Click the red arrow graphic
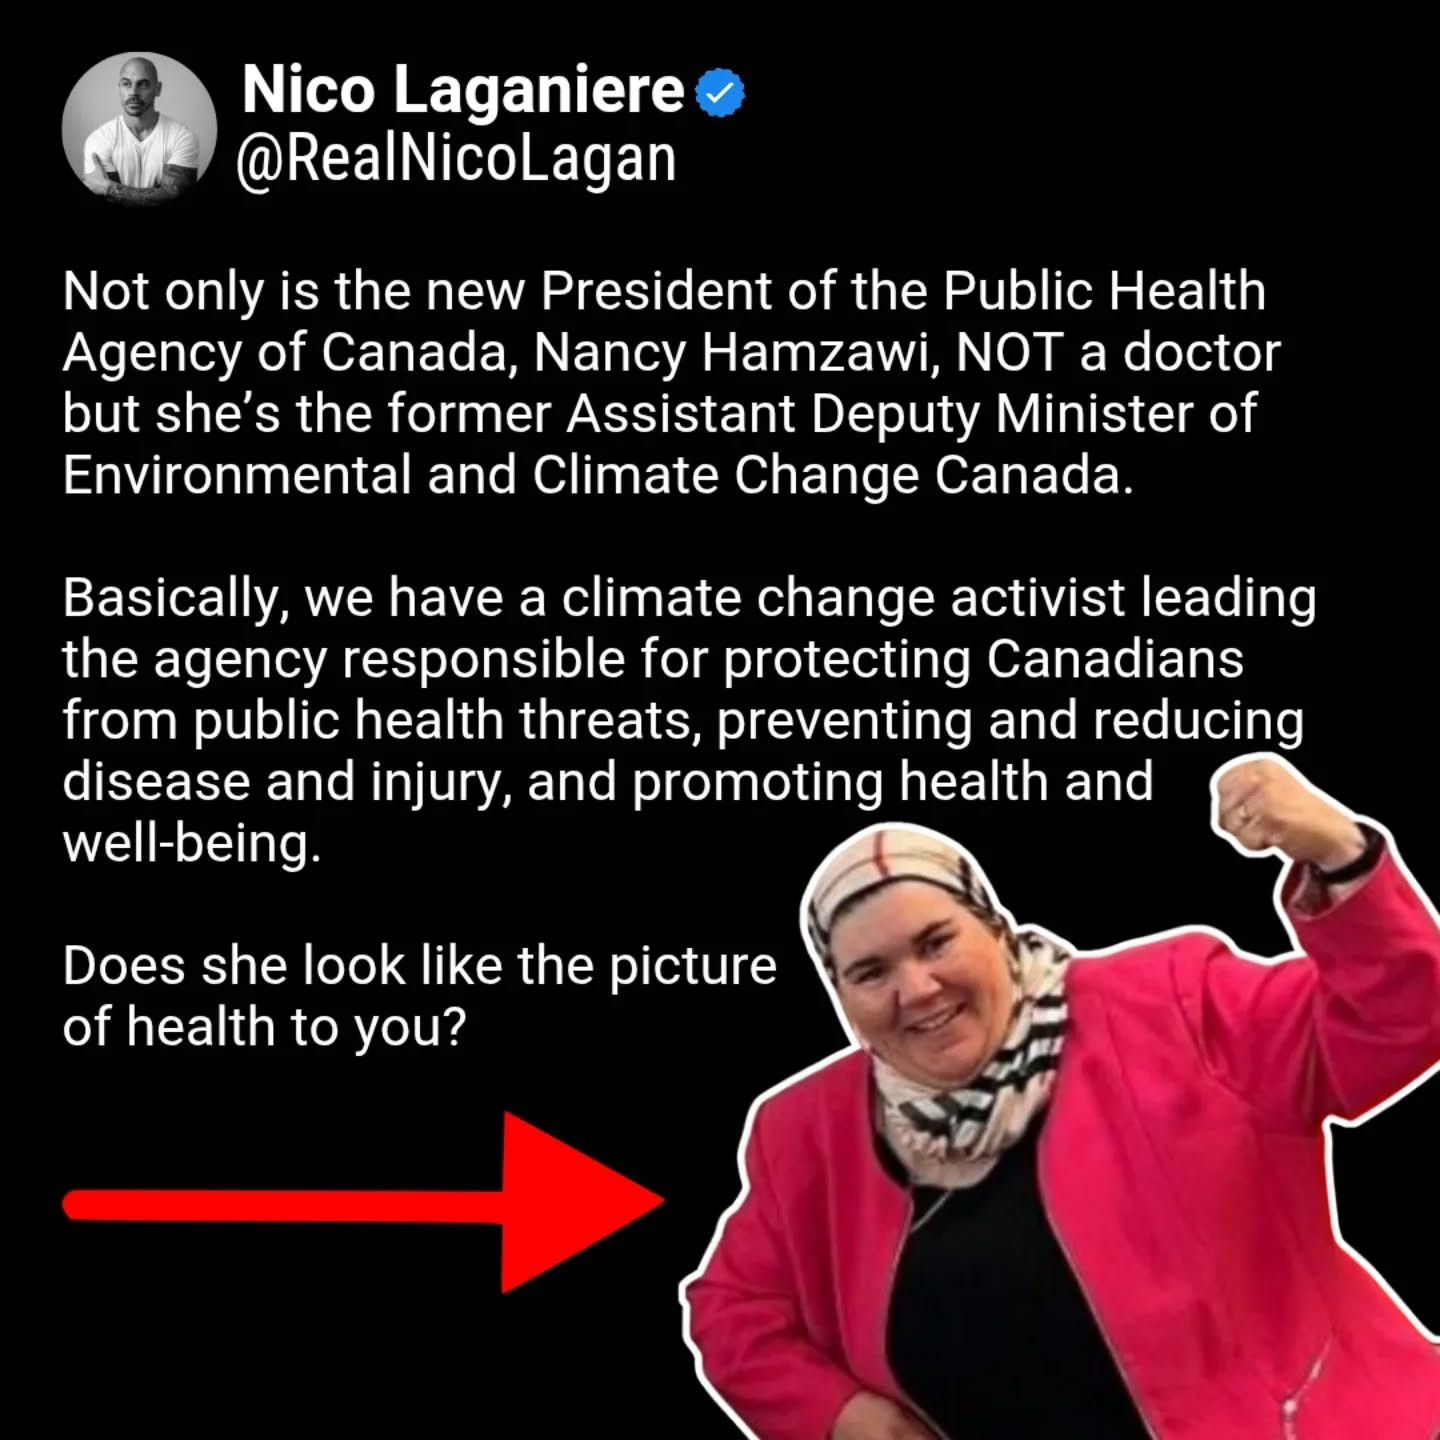The image size is (1440, 1440). [363, 1202]
